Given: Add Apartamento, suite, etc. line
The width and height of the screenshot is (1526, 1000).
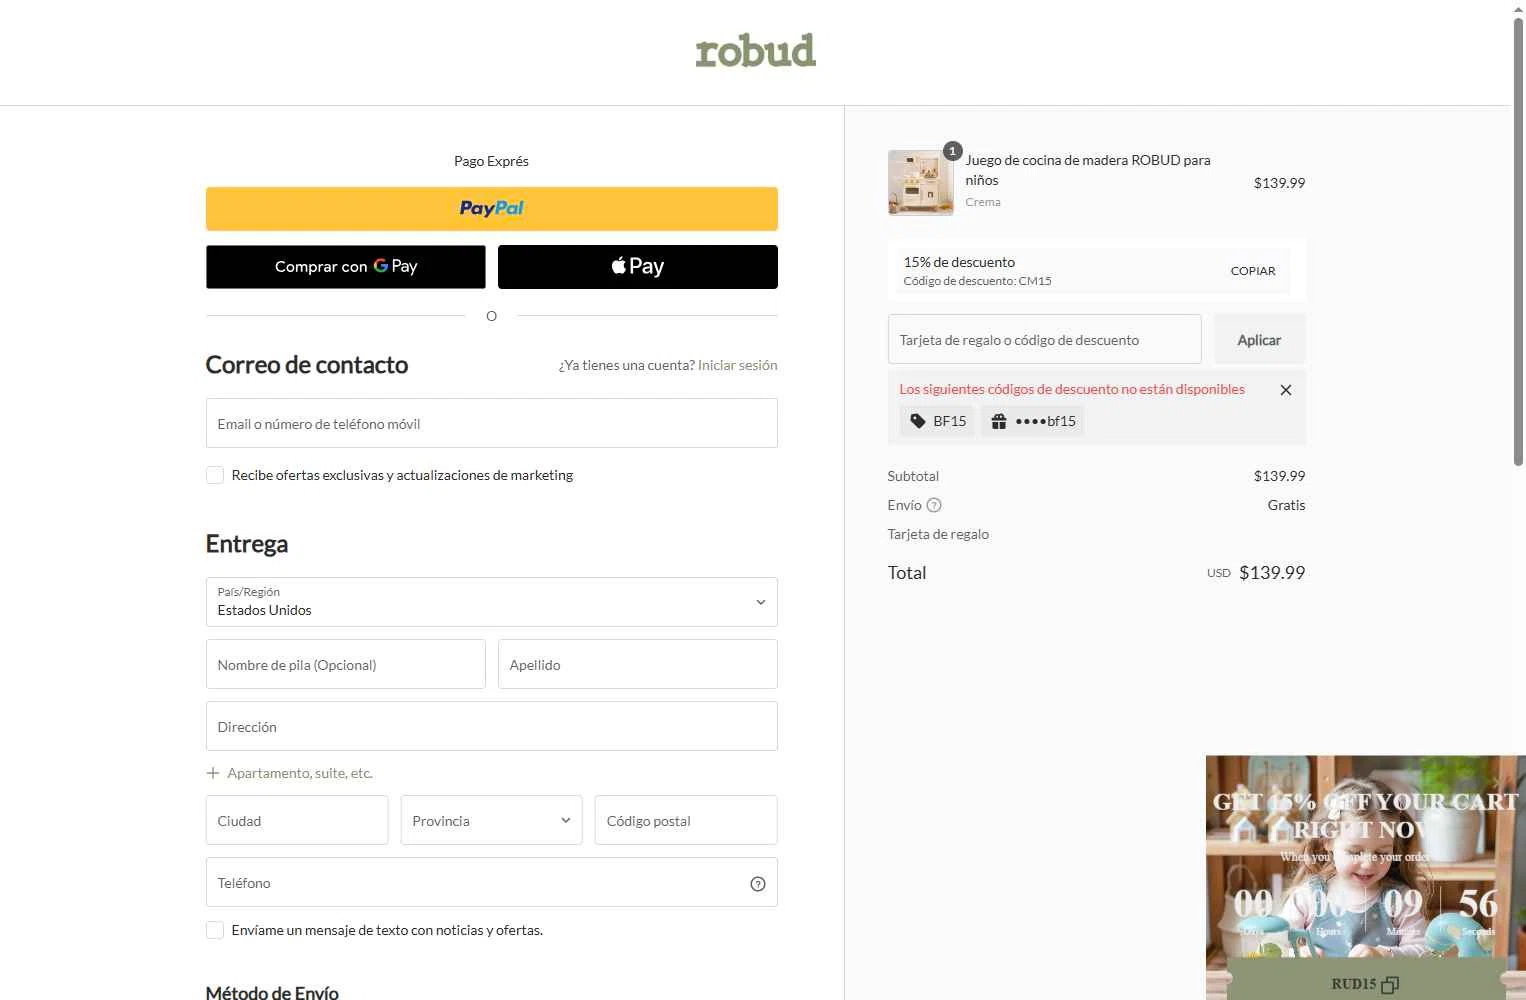Looking at the screenshot, I should [290, 773].
